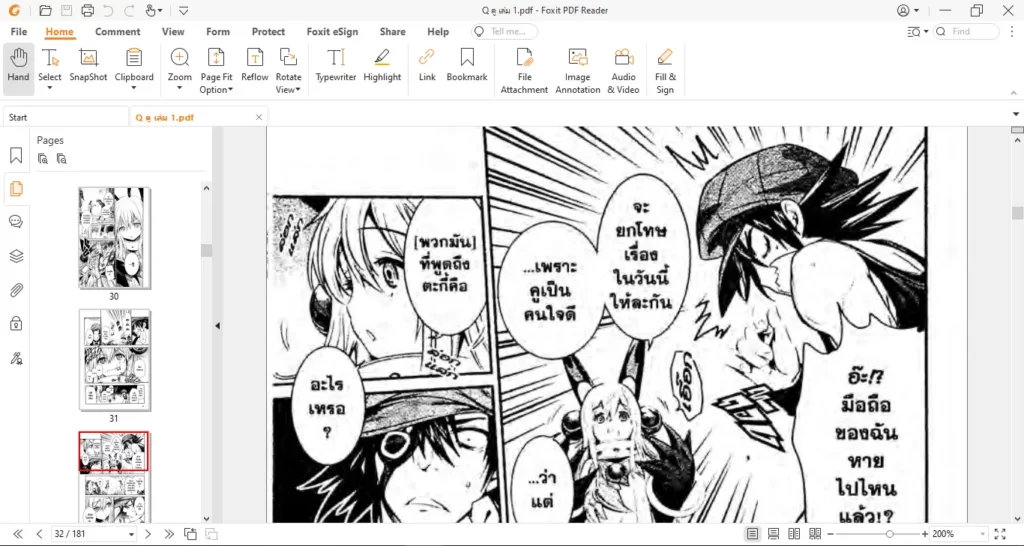1024x546 pixels.
Task: Expand the Clipboard dropdown arrow
Action: click(x=134, y=89)
